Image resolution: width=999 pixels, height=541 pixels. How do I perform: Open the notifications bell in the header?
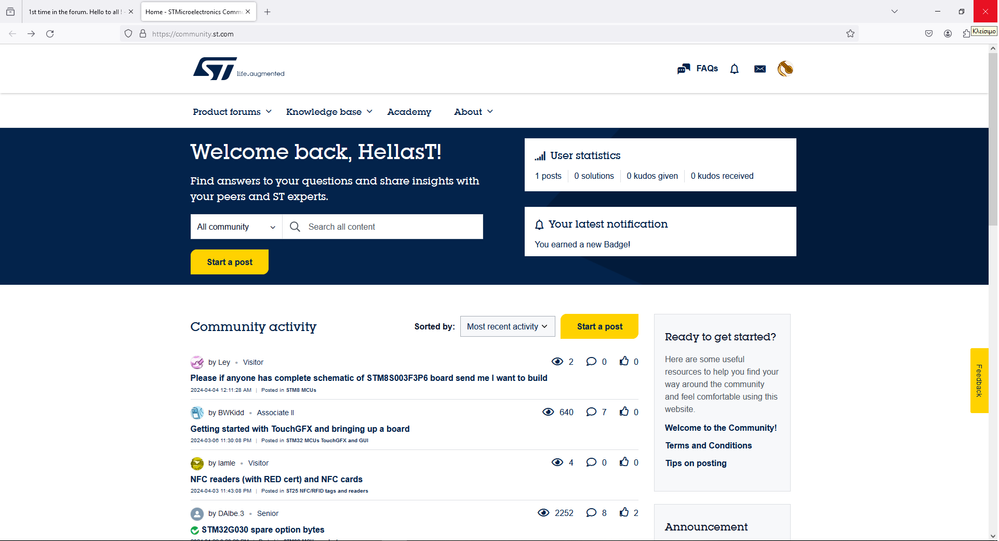pos(734,69)
